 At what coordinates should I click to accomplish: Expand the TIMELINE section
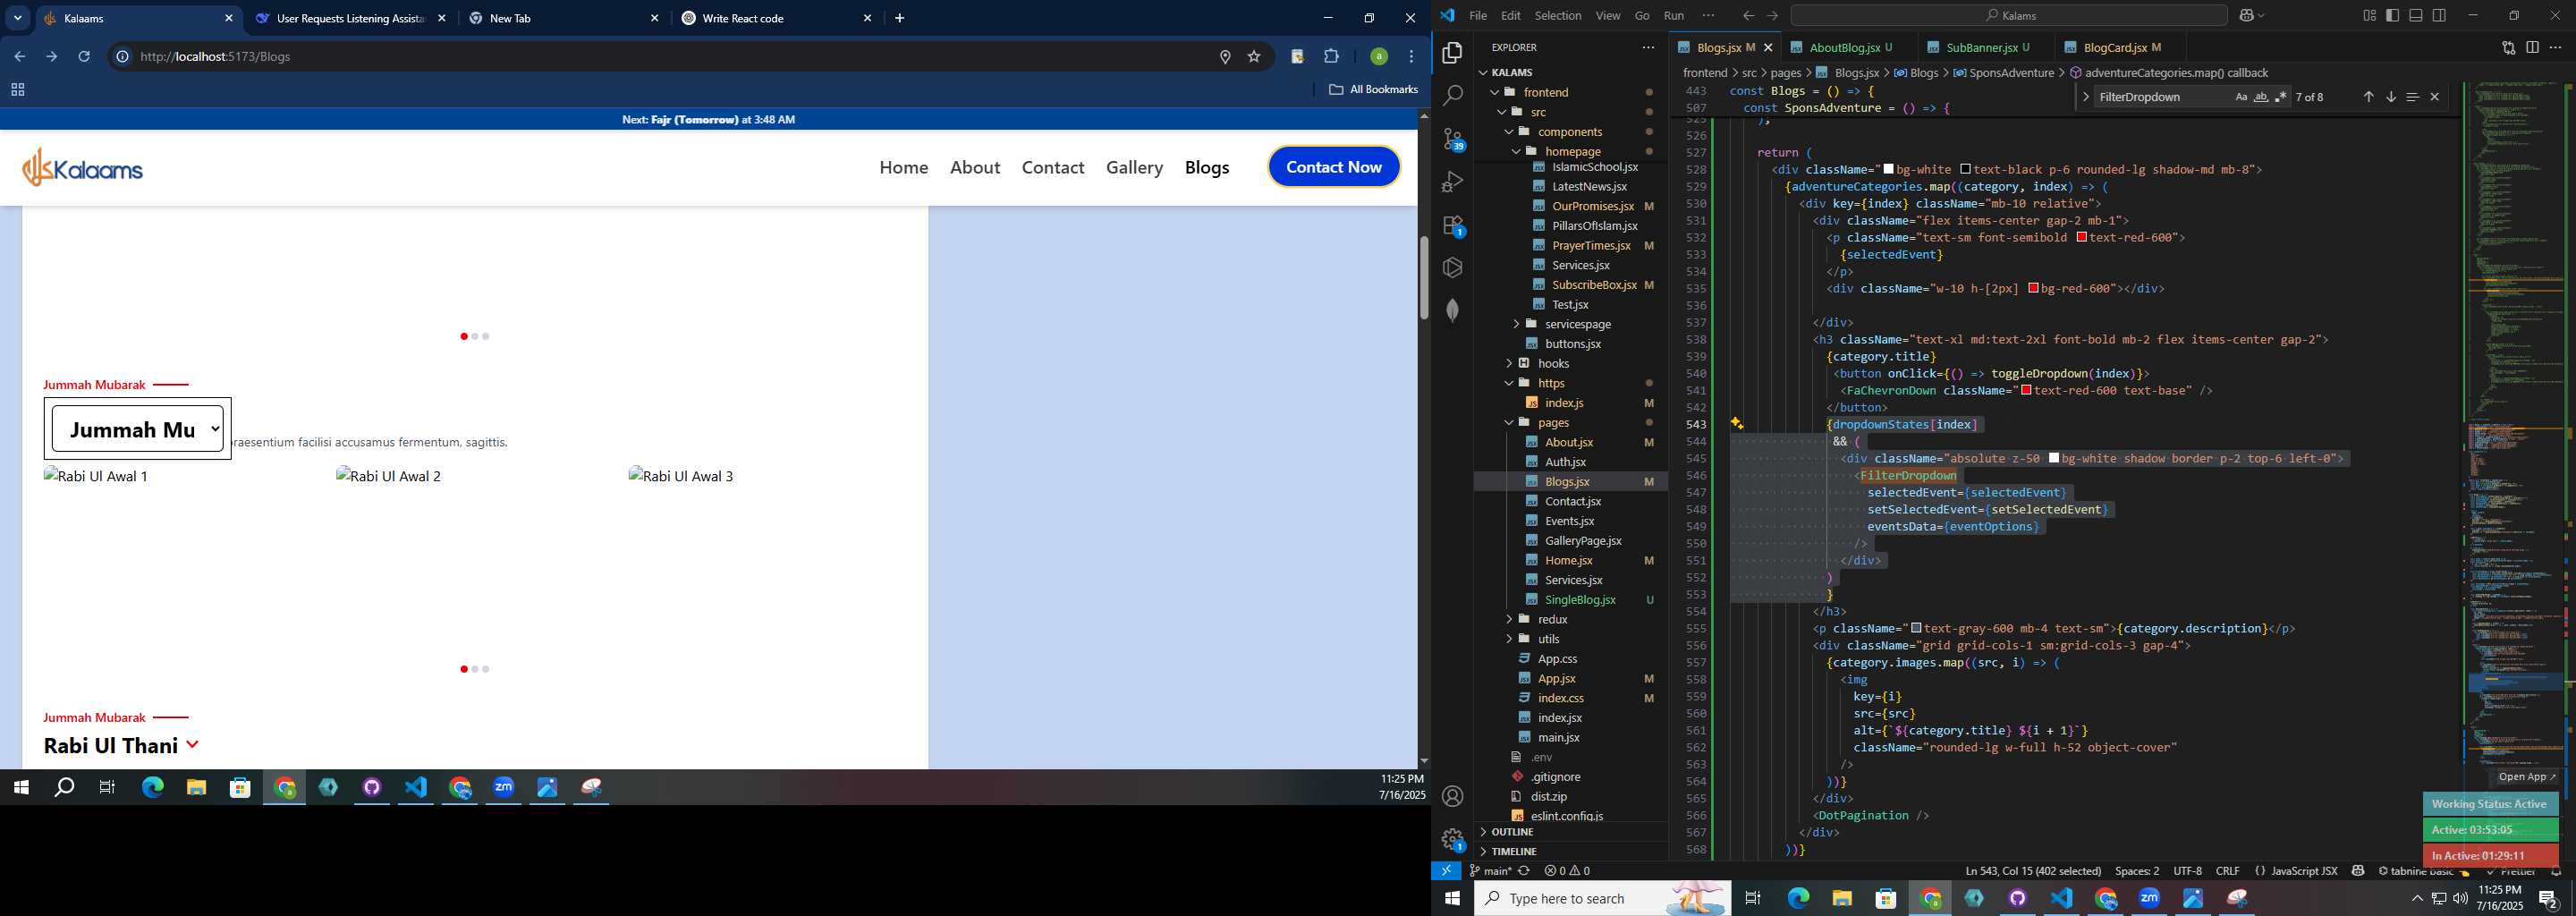[1513, 851]
